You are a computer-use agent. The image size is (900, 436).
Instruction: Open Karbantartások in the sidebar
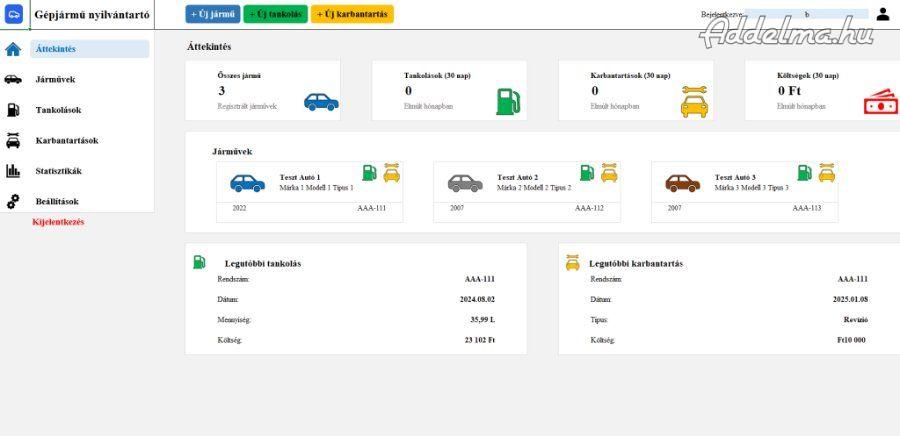click(x=66, y=141)
